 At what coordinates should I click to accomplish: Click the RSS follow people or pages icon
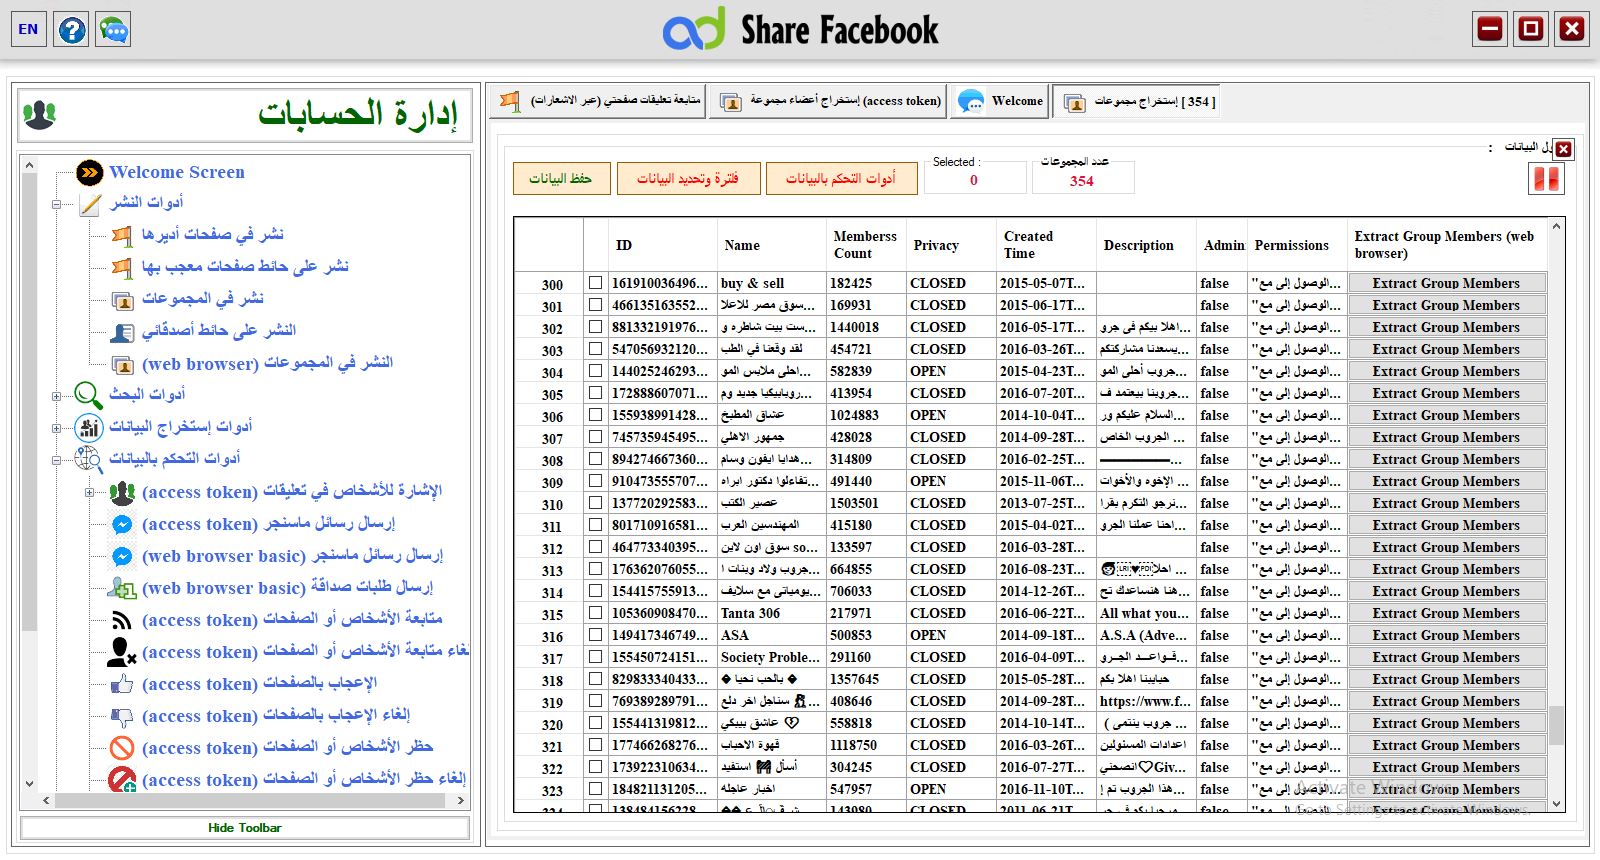pos(122,620)
